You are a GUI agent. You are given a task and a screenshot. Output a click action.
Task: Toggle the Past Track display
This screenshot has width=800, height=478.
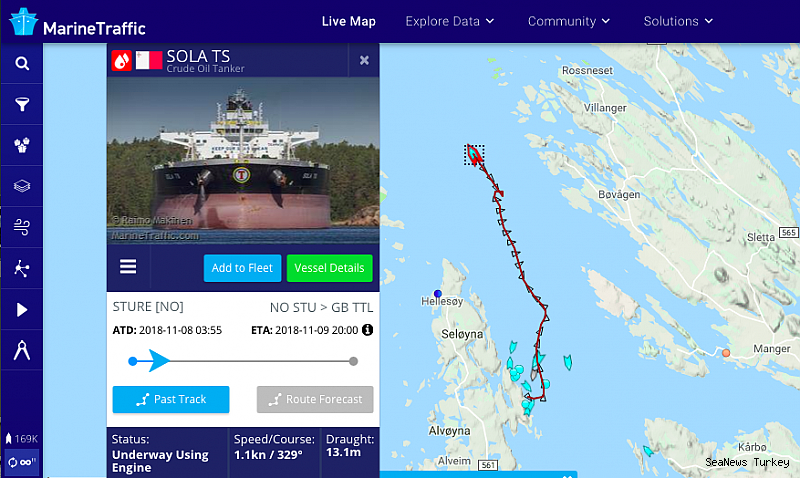tap(171, 399)
